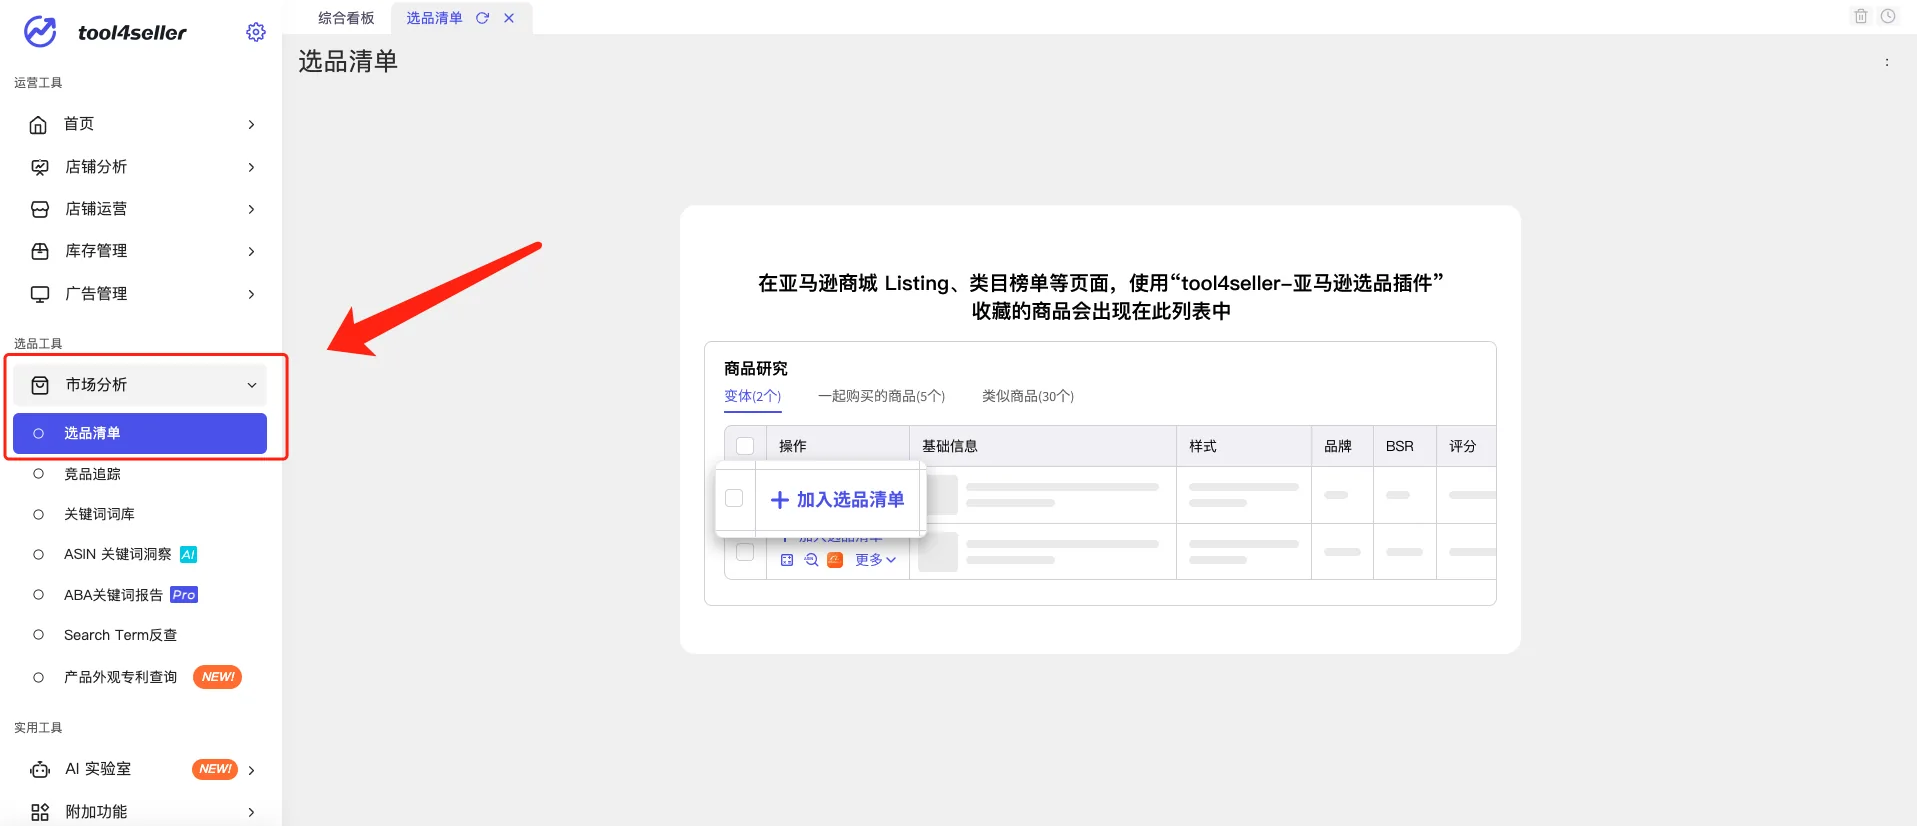Expand the AI 实验室 menu chevron
1917x826 pixels.
tap(251, 770)
